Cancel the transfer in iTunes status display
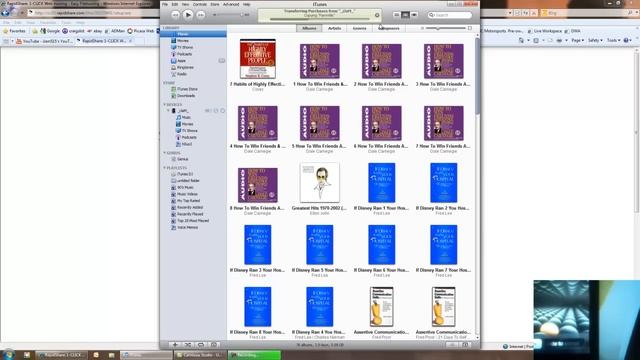 (377, 16)
